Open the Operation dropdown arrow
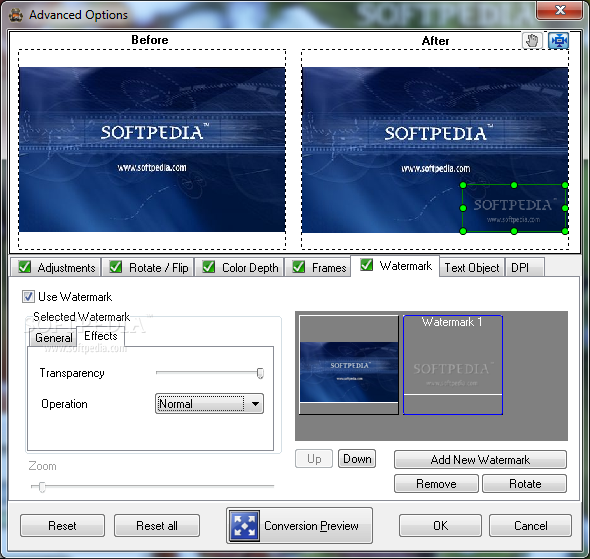Viewport: 590px width, 559px height. tap(255, 404)
